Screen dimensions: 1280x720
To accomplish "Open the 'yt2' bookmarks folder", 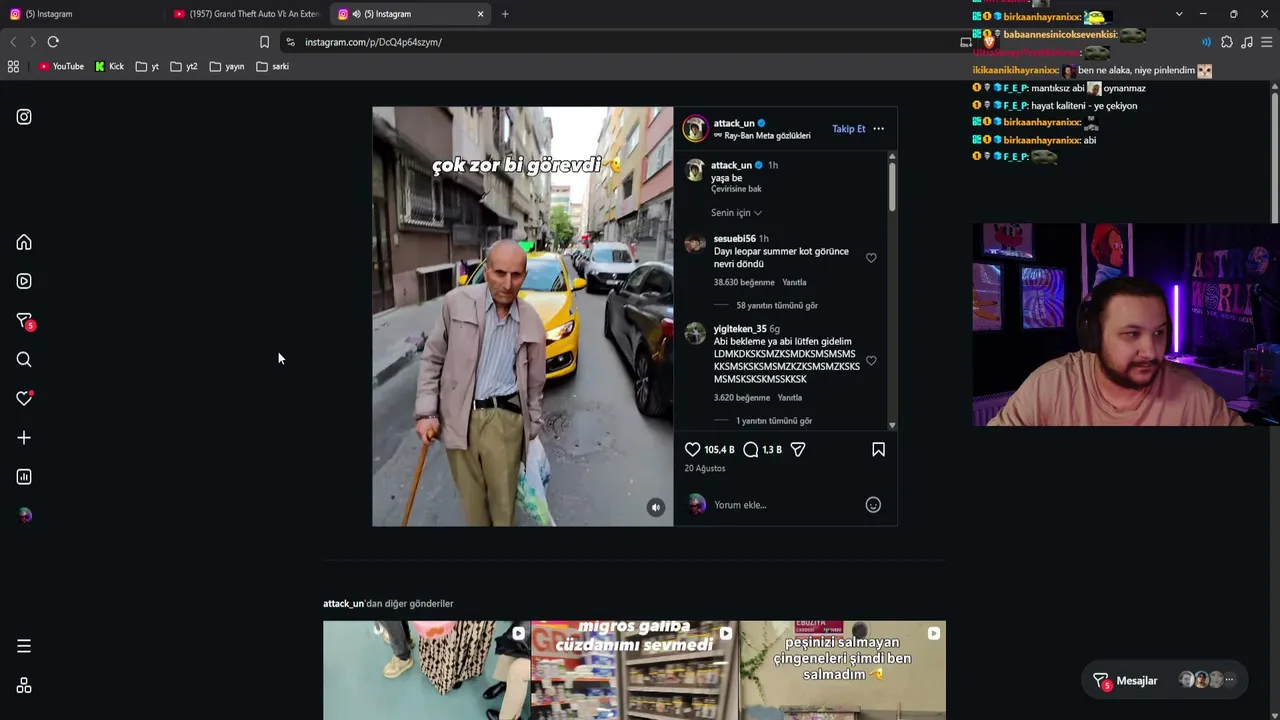I will (x=184, y=67).
